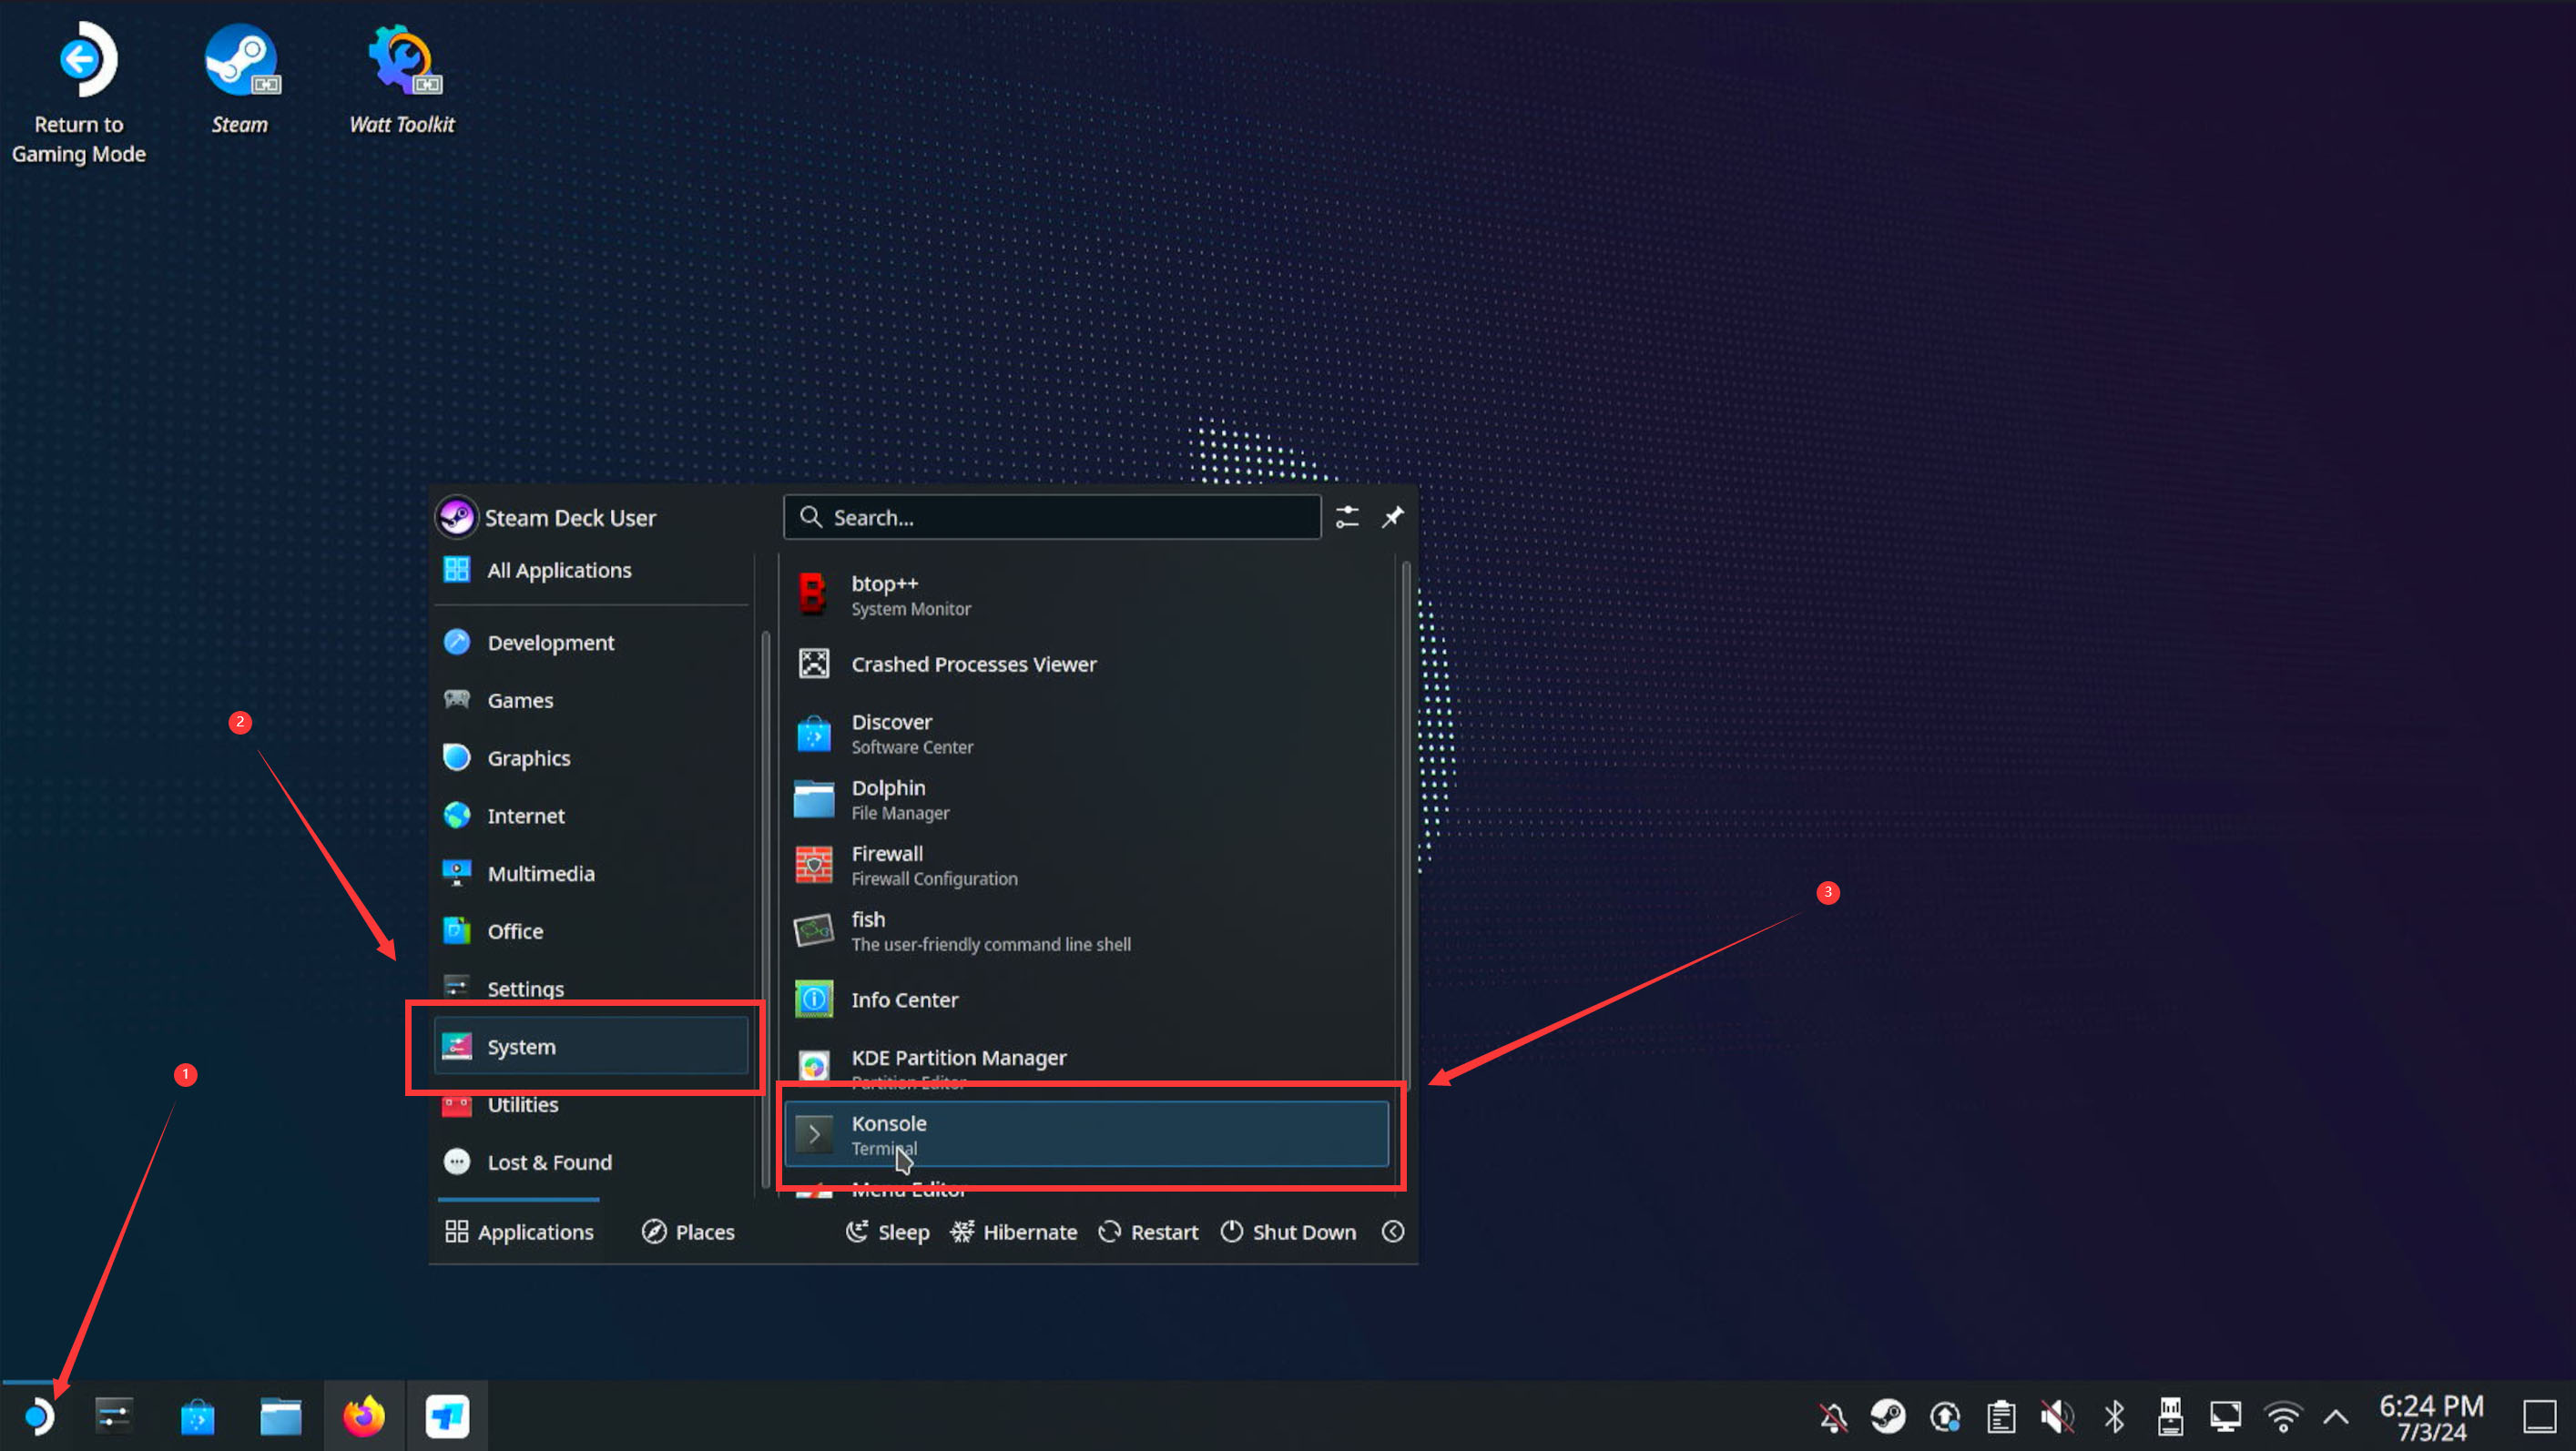The image size is (2576, 1451).
Task: Click the launcher Search field
Action: tap(1052, 517)
